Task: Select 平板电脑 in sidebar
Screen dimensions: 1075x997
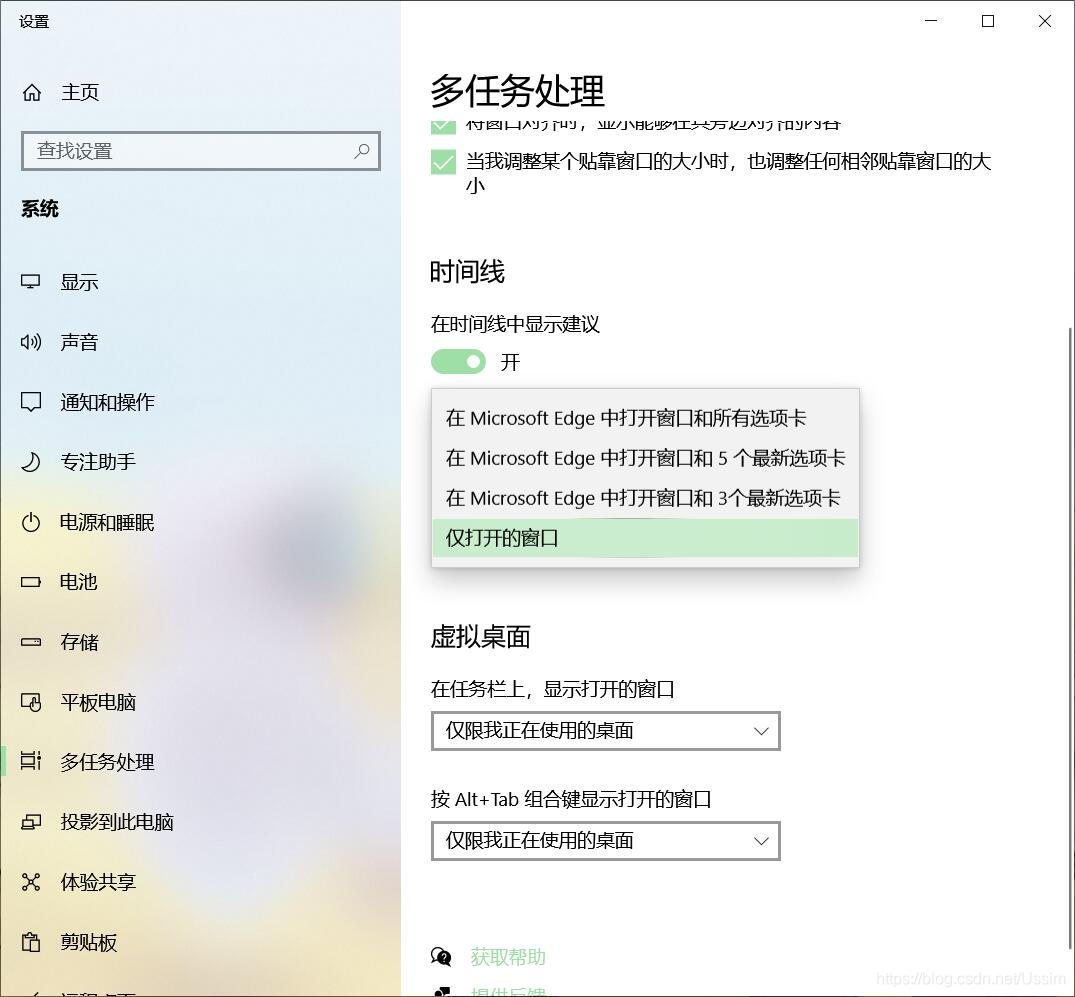Action: 98,702
